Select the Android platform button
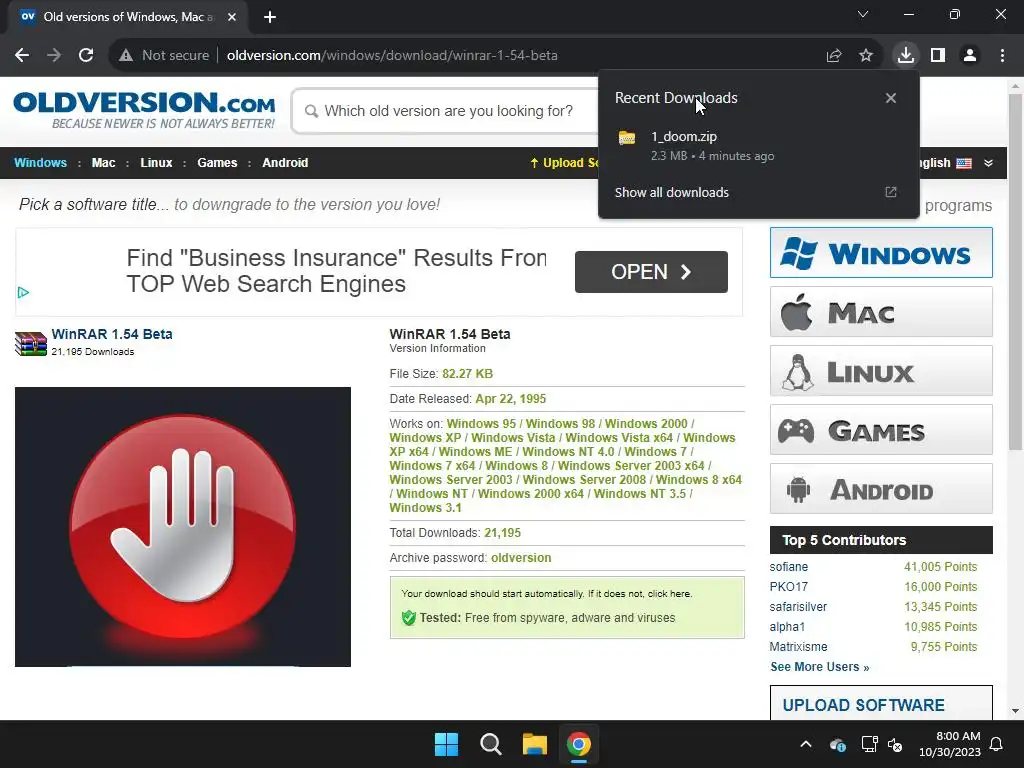1024x768 pixels. pos(881,489)
